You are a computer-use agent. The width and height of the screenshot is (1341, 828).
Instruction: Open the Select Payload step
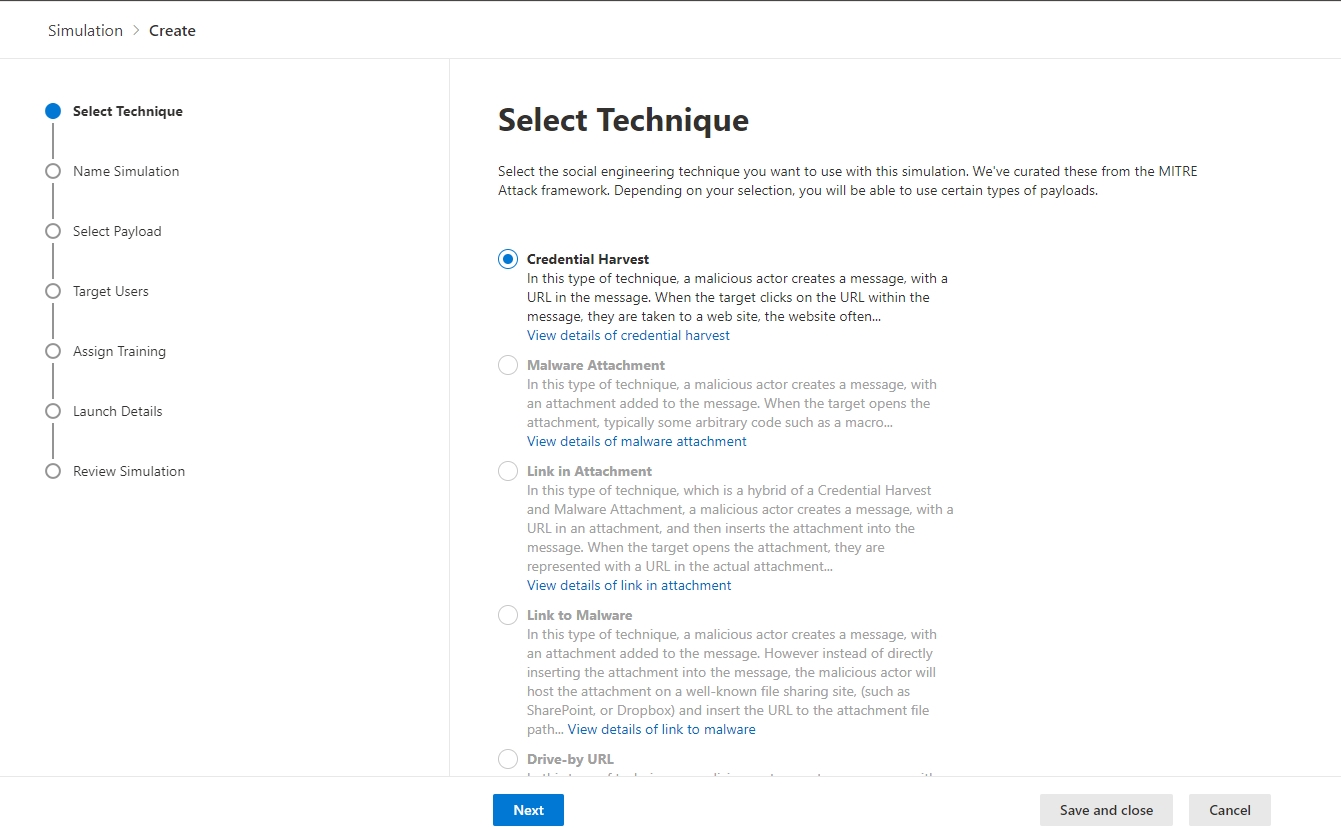click(117, 231)
